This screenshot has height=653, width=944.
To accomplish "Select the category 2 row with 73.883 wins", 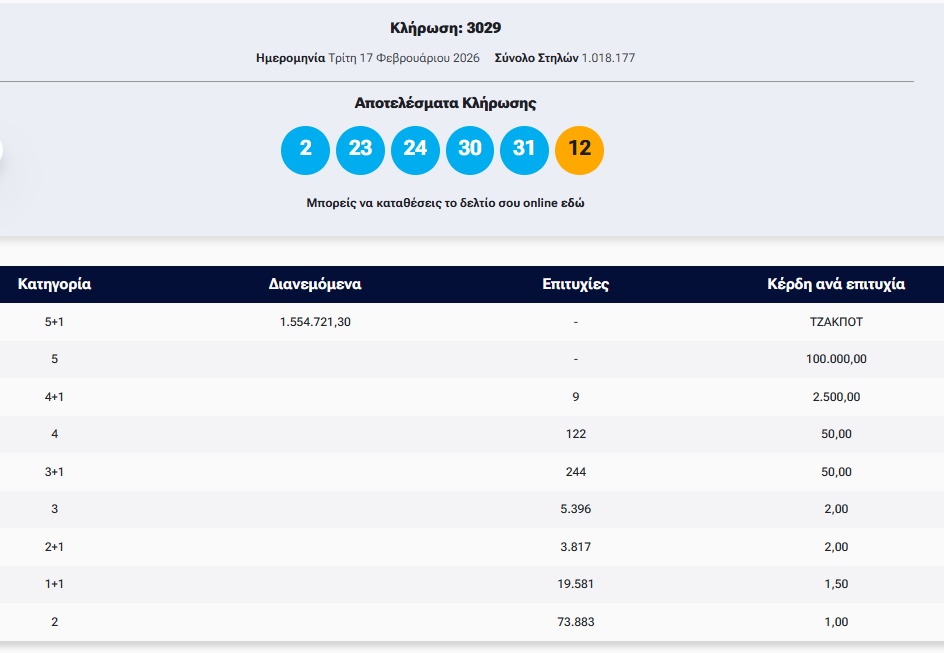I will pos(472,621).
